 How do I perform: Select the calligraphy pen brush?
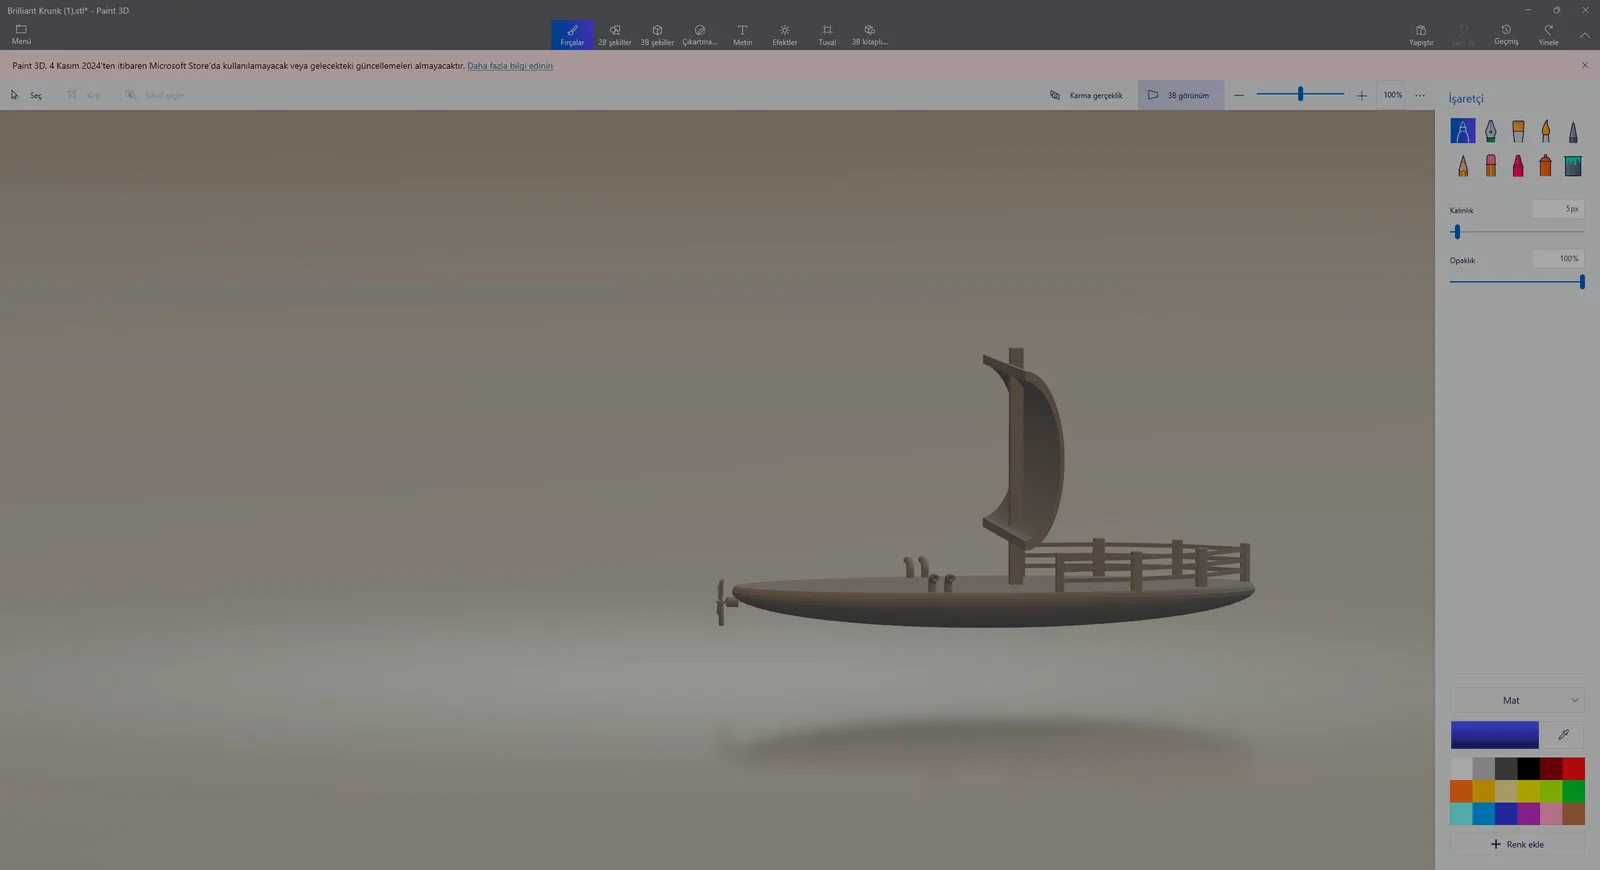[x=1490, y=131]
